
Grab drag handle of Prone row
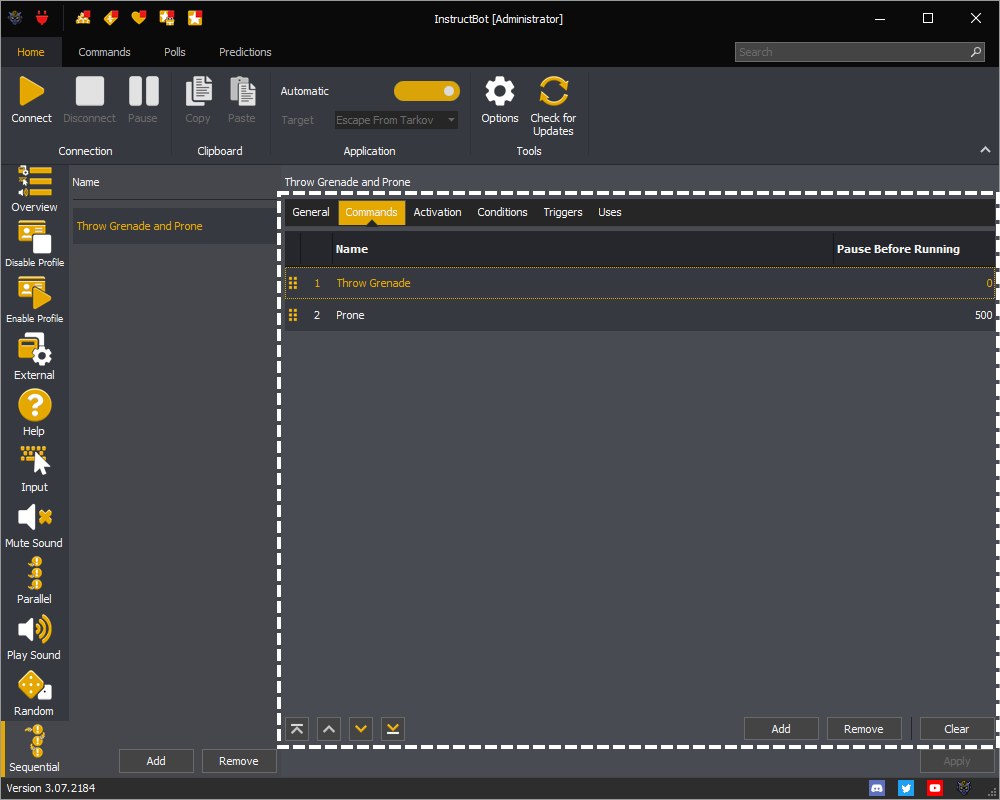pyautogui.click(x=293, y=315)
